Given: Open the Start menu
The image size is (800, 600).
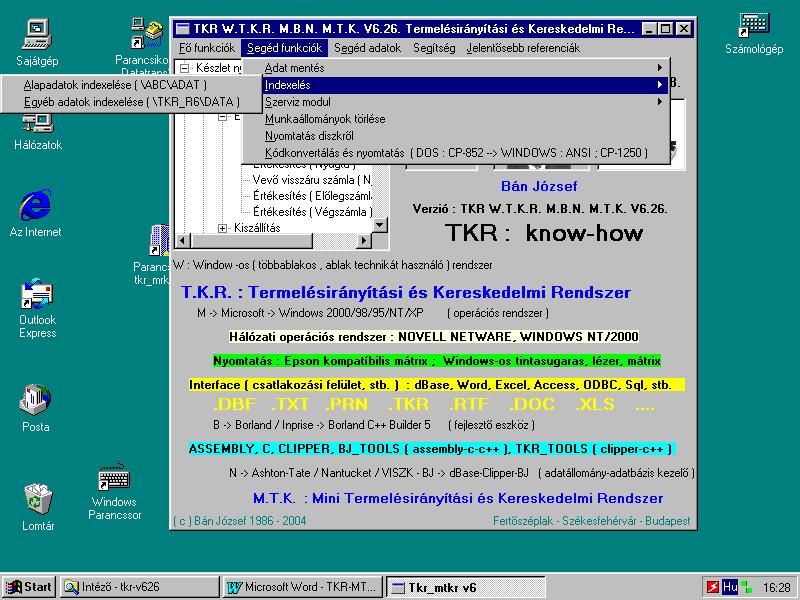Looking at the screenshot, I should pos(29,587).
